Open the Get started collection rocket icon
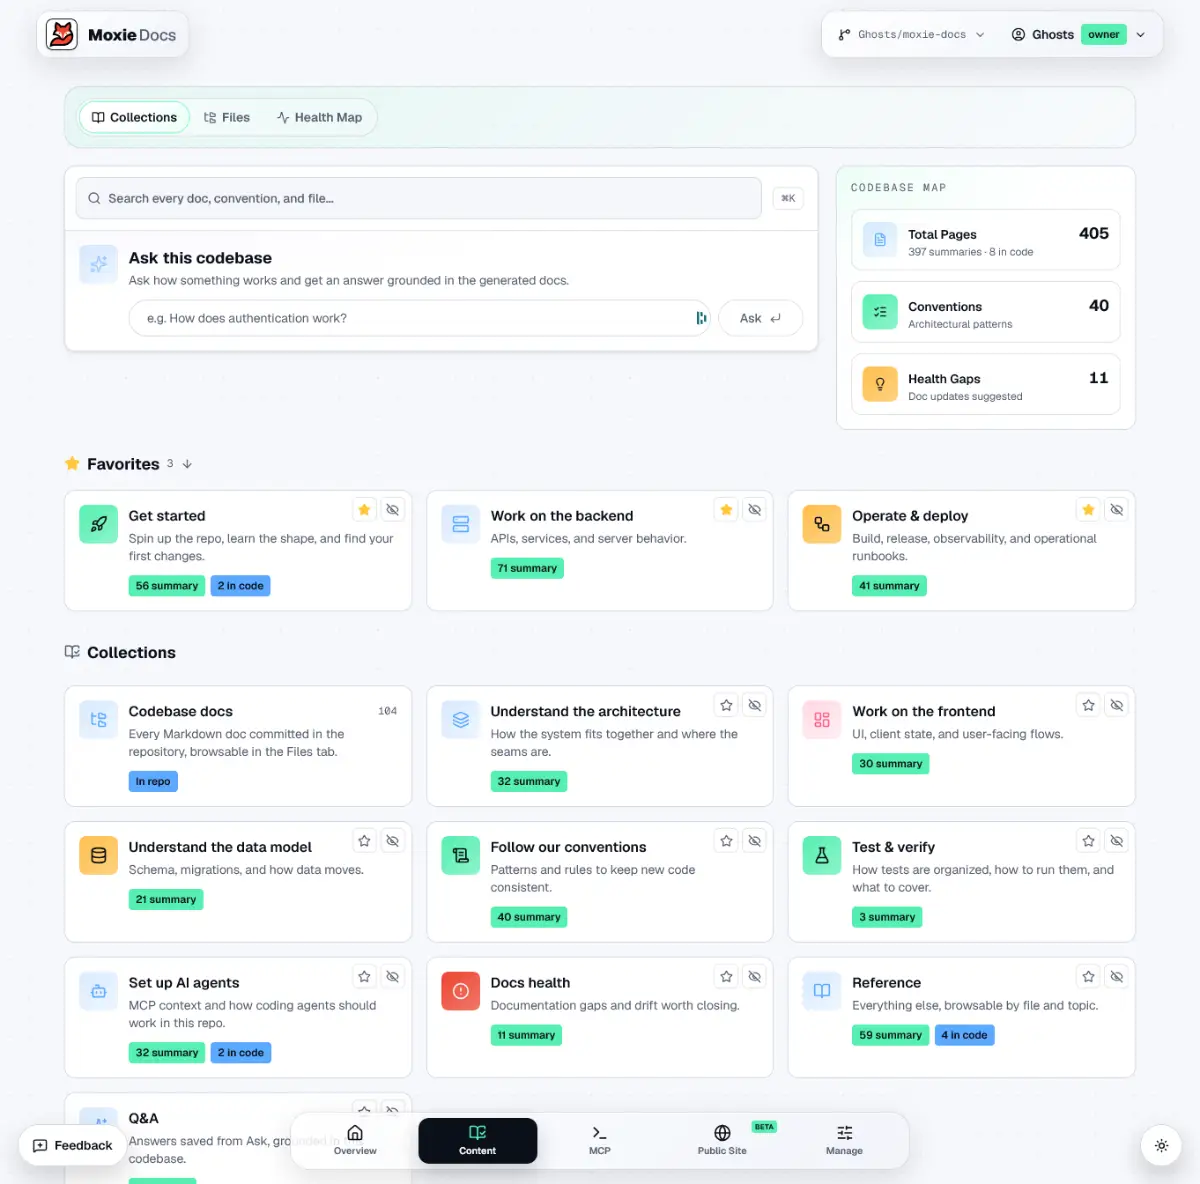This screenshot has width=1200, height=1184. point(98,524)
